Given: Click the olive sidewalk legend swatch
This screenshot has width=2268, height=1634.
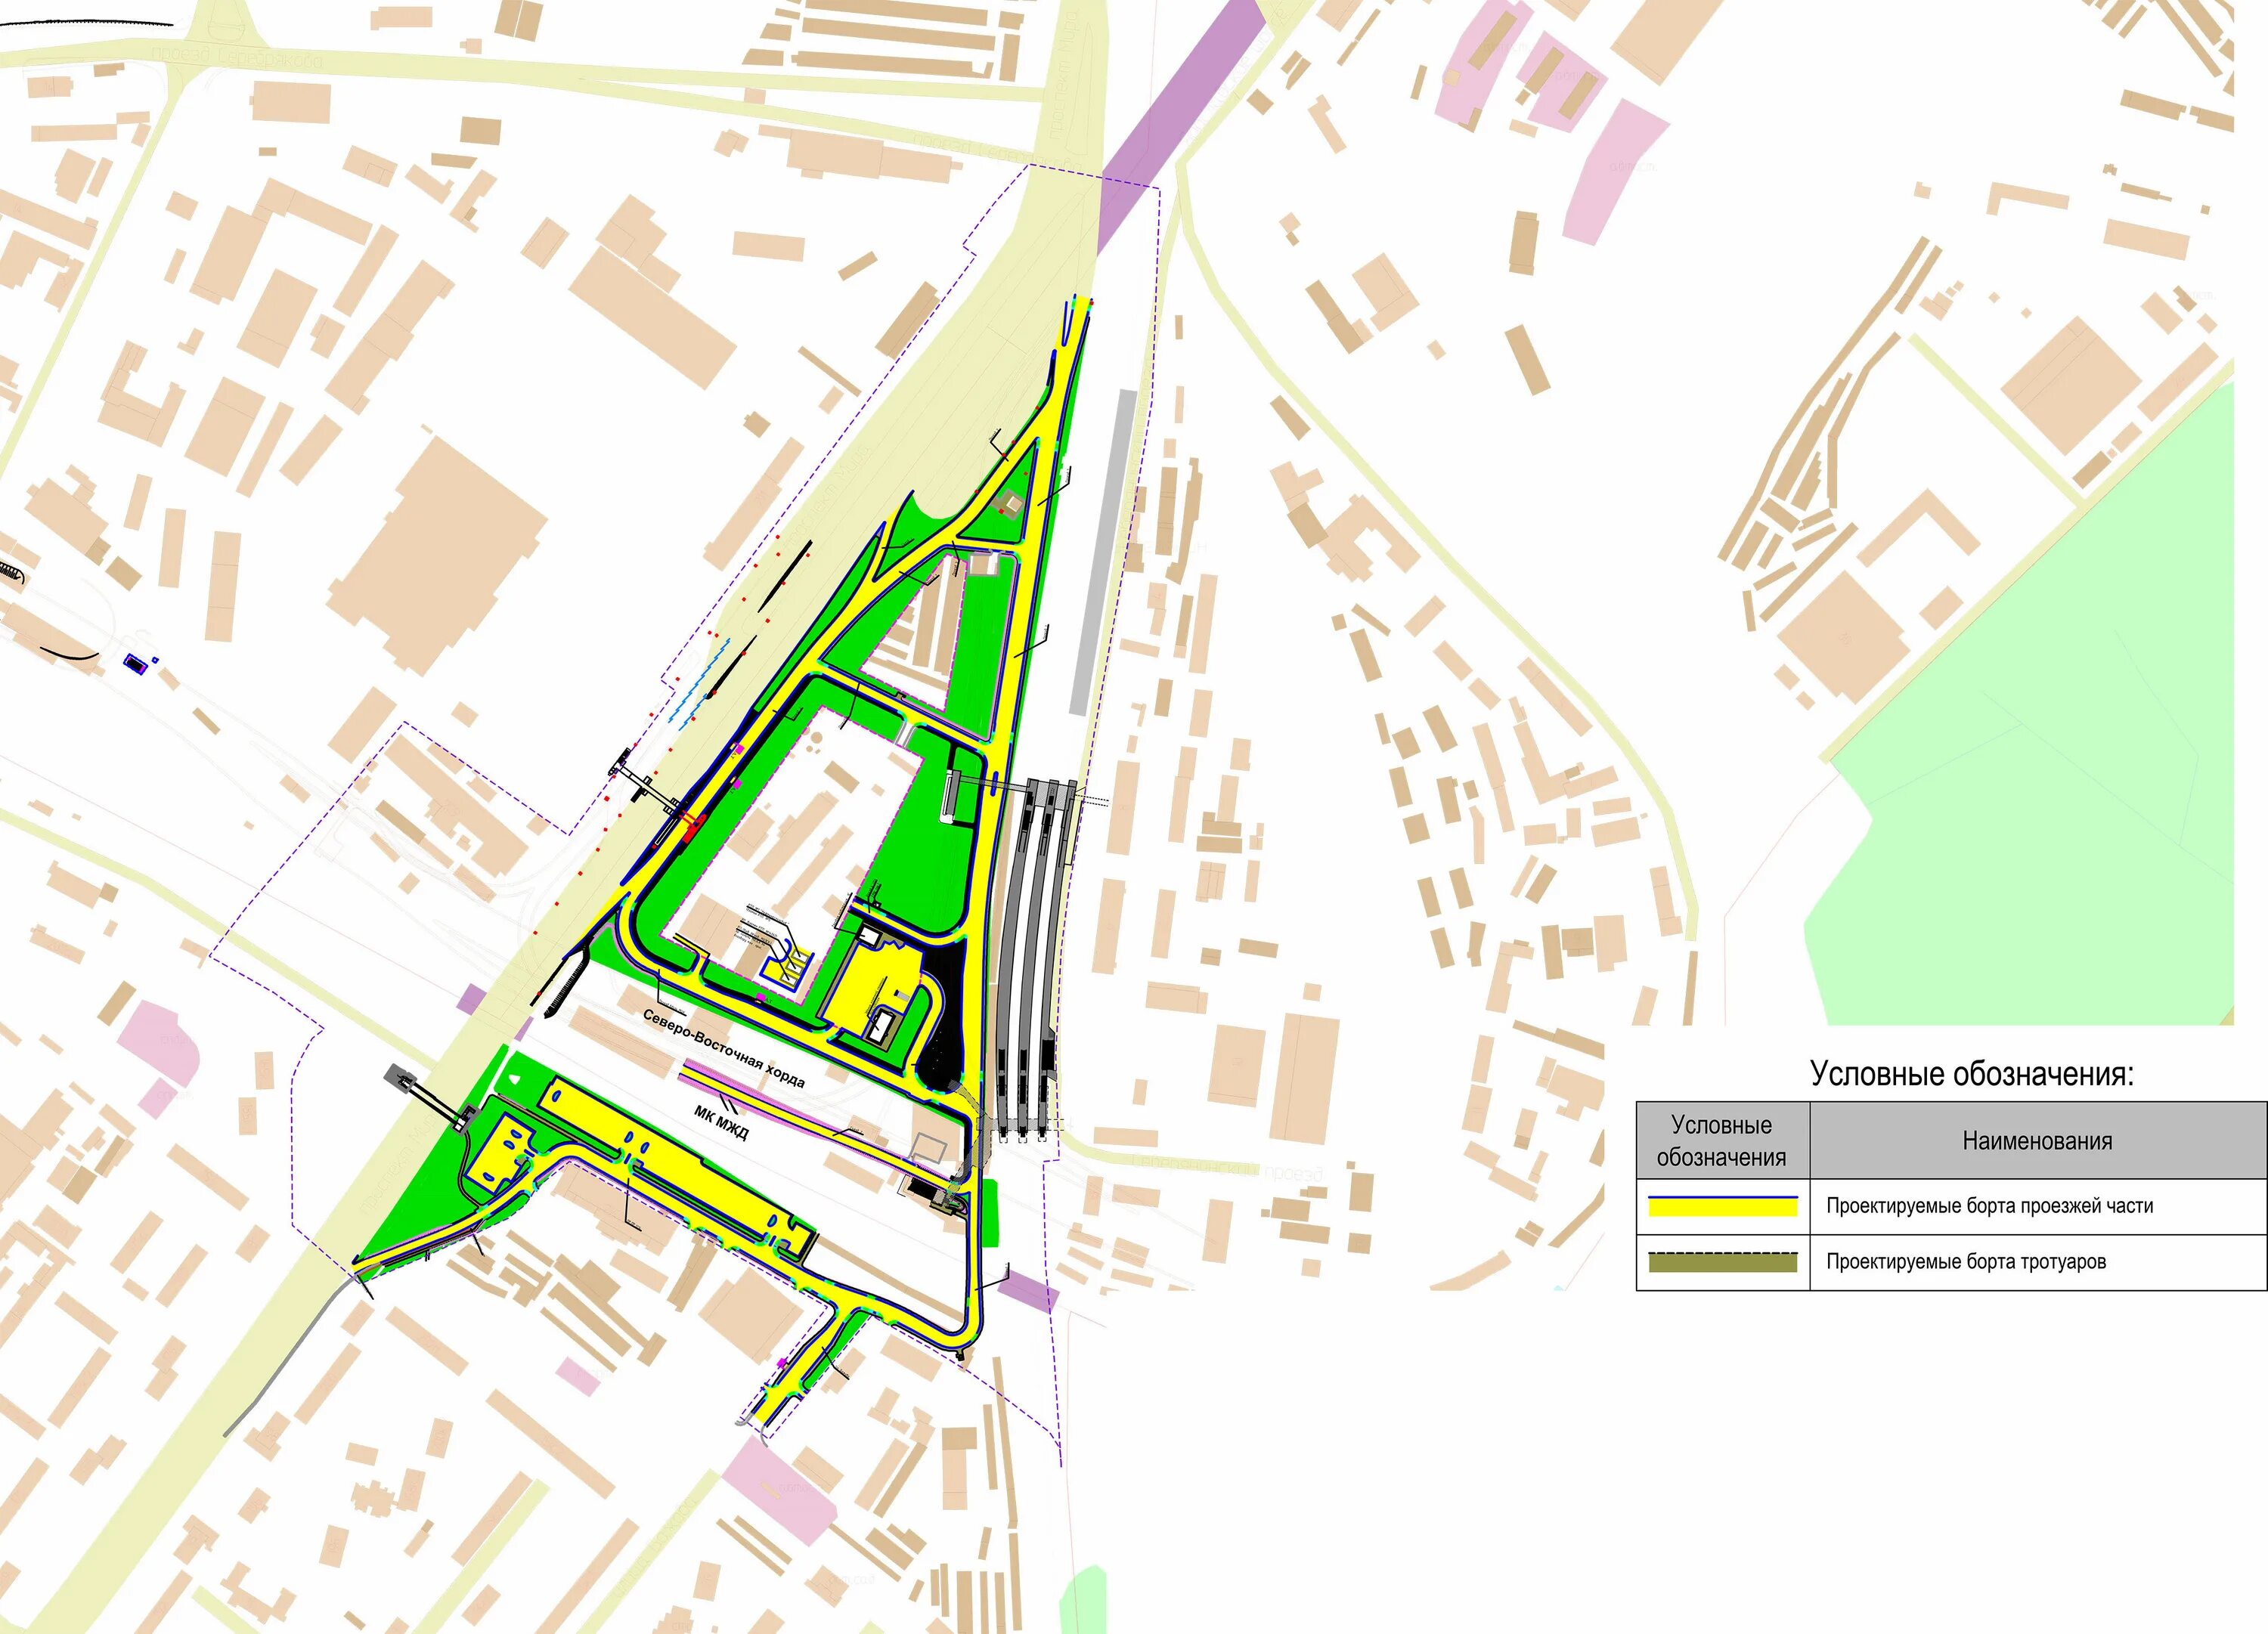Looking at the screenshot, I should 1722,1262.
